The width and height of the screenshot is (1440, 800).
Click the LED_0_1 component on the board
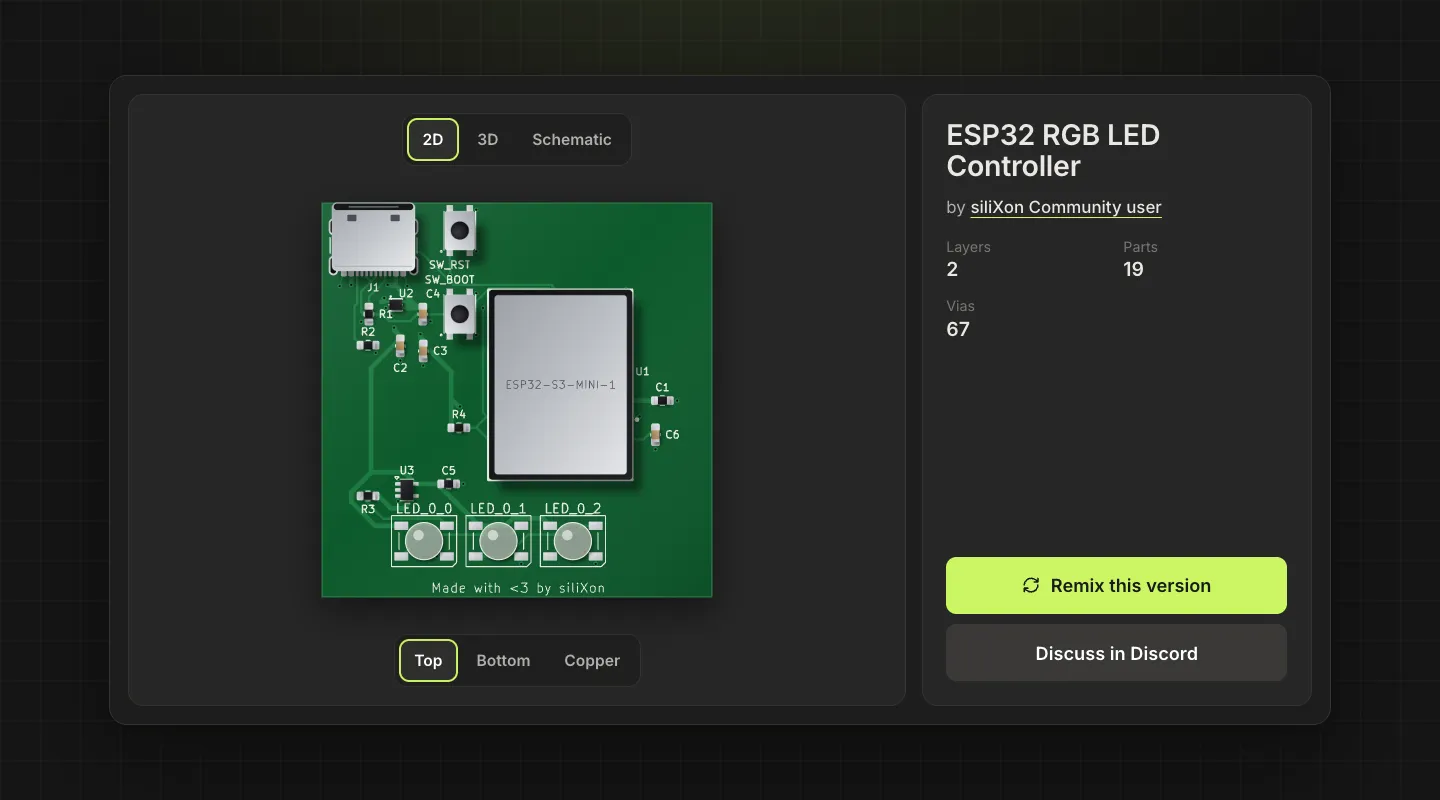498,541
